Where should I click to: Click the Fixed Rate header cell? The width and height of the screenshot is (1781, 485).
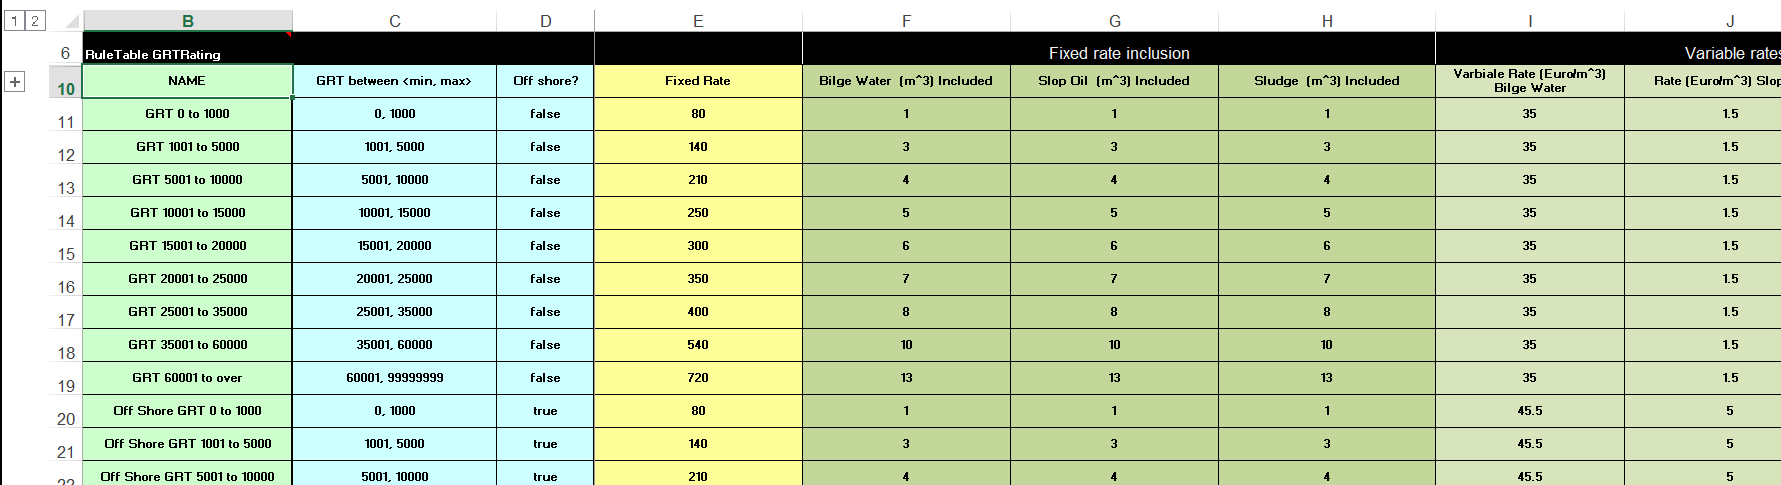[698, 81]
